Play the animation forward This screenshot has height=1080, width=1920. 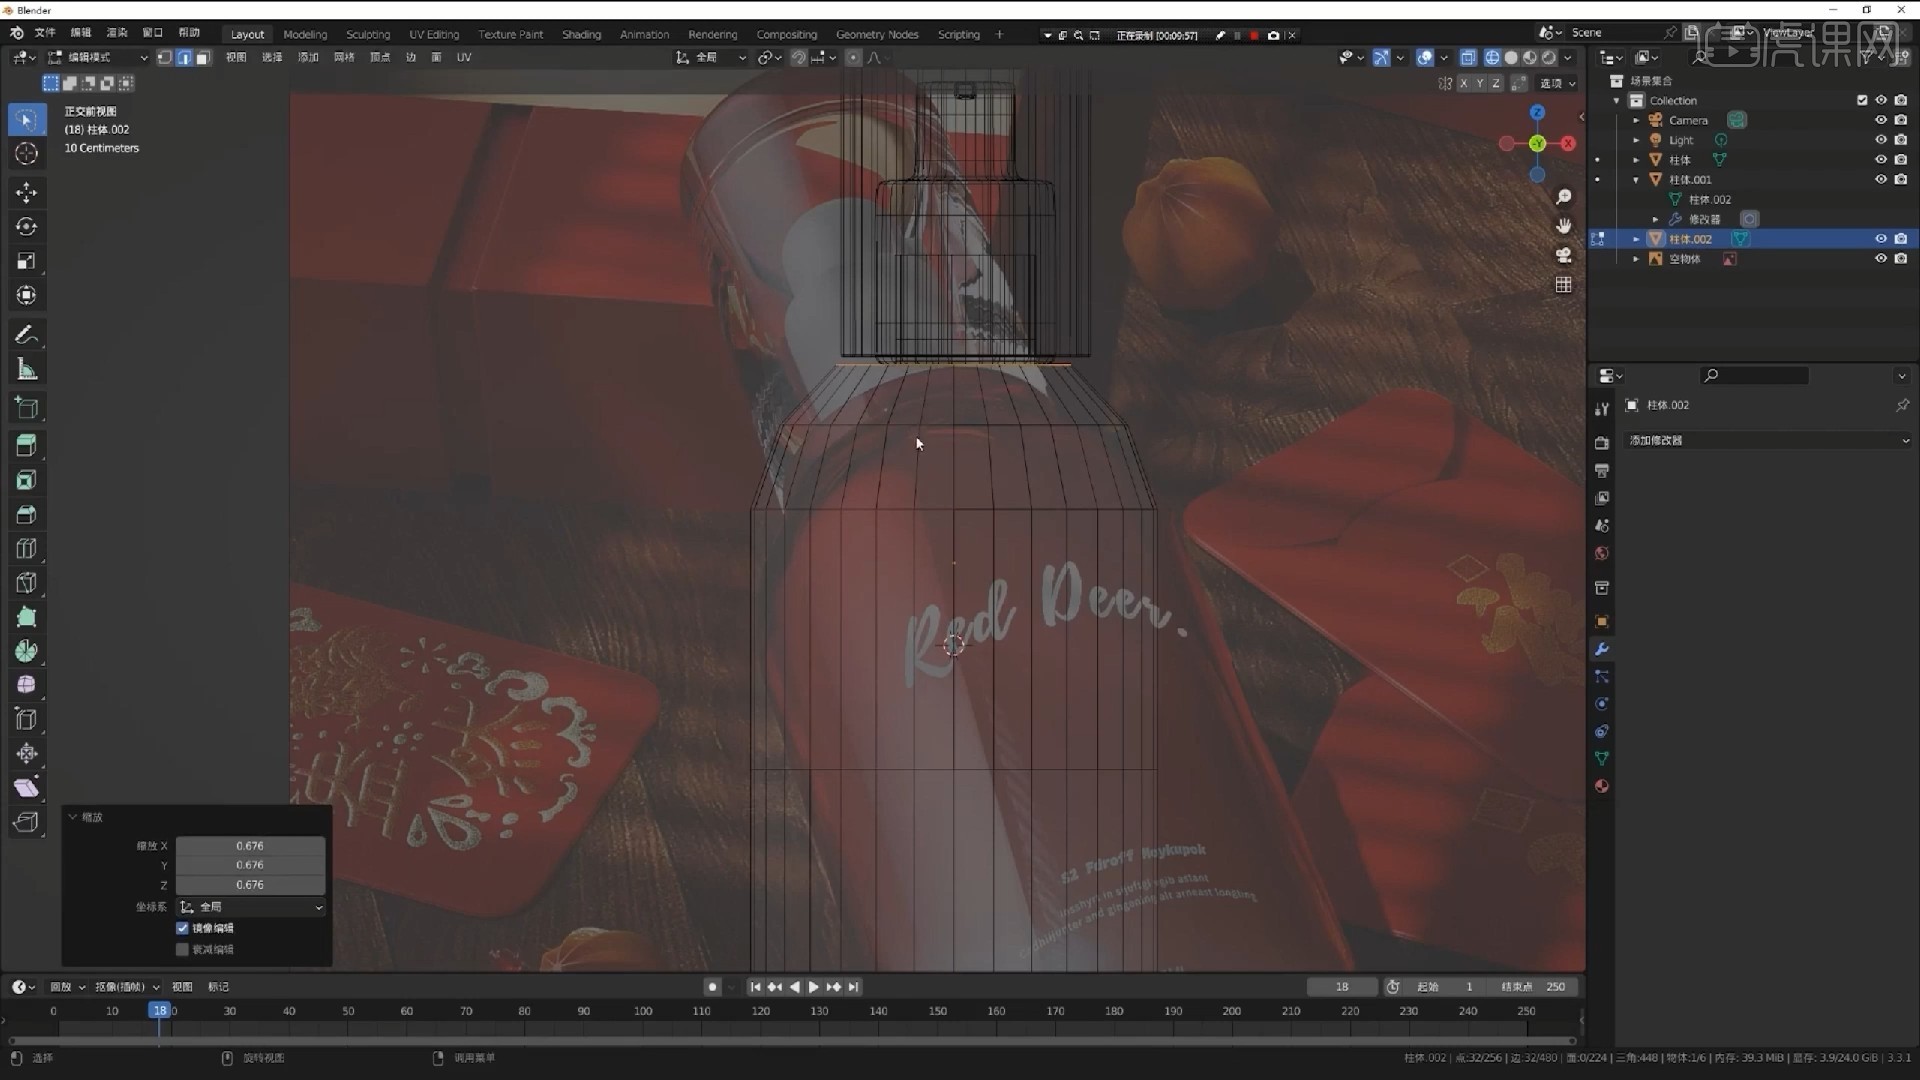pyautogui.click(x=814, y=987)
